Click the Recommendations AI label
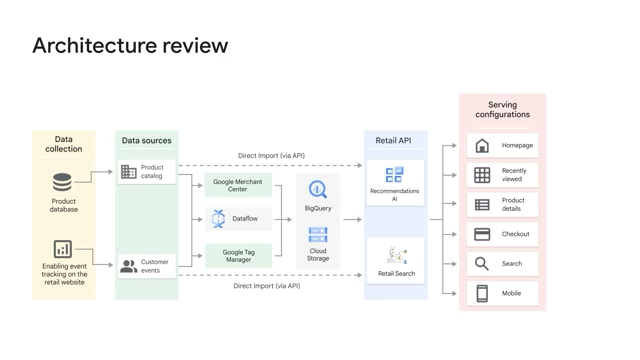640x360 pixels. pyautogui.click(x=395, y=195)
